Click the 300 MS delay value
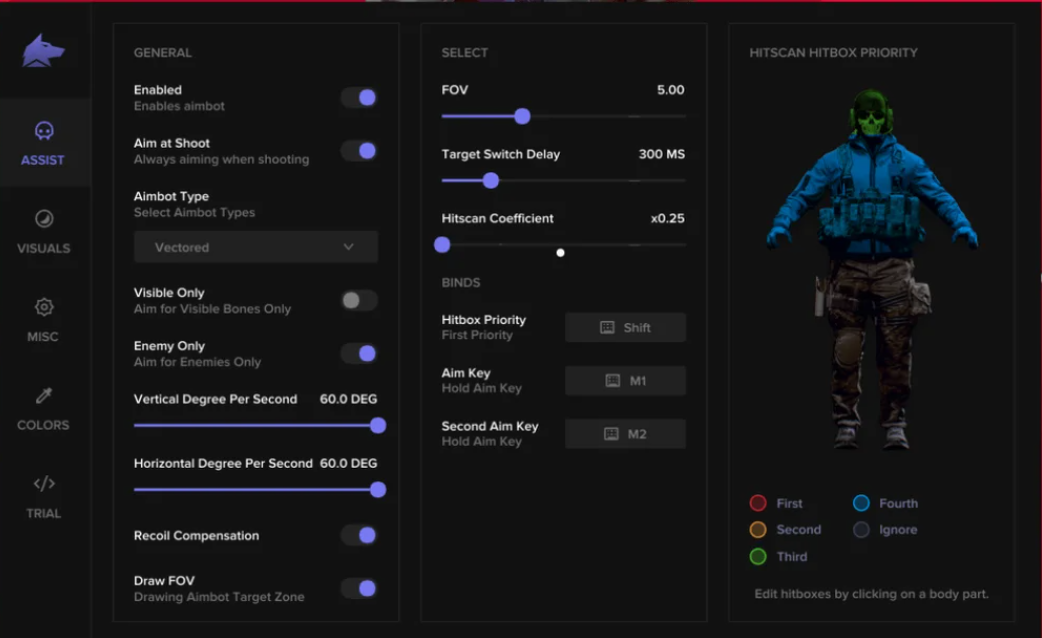 pyautogui.click(x=662, y=154)
